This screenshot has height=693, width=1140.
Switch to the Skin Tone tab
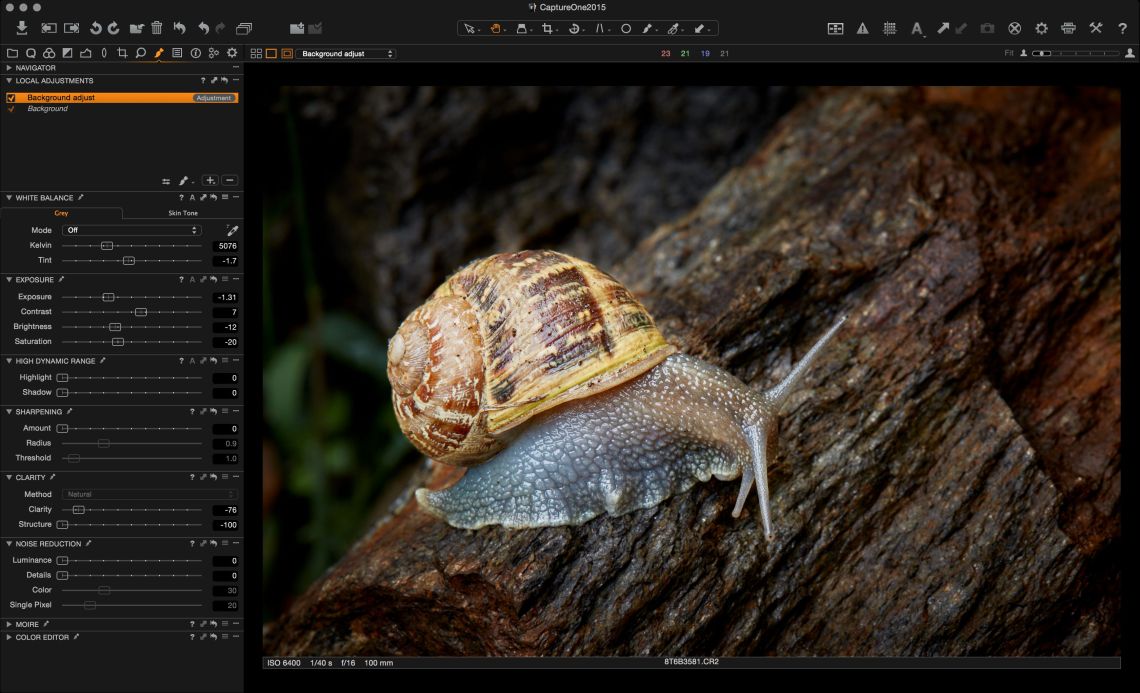(x=182, y=213)
